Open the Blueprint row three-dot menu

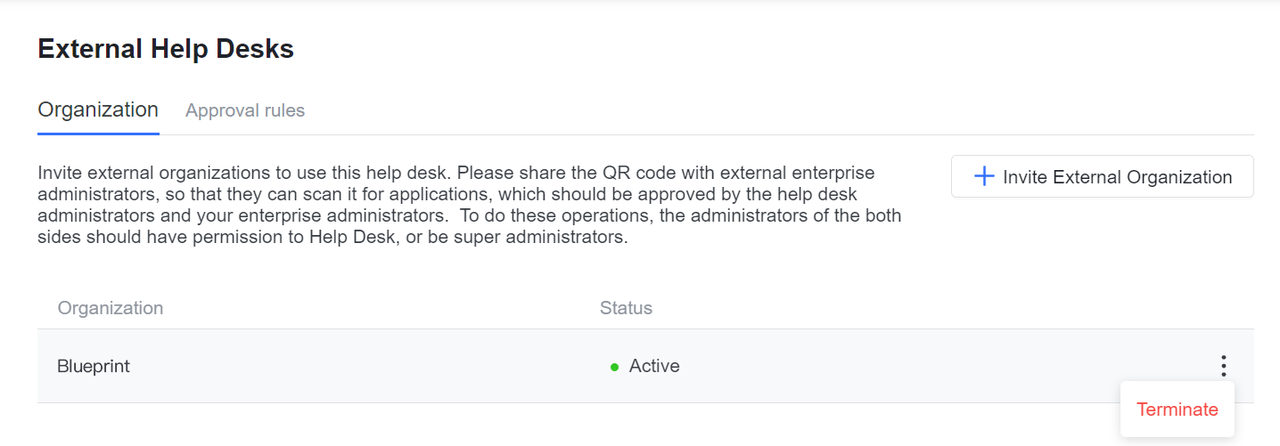coord(1223,366)
